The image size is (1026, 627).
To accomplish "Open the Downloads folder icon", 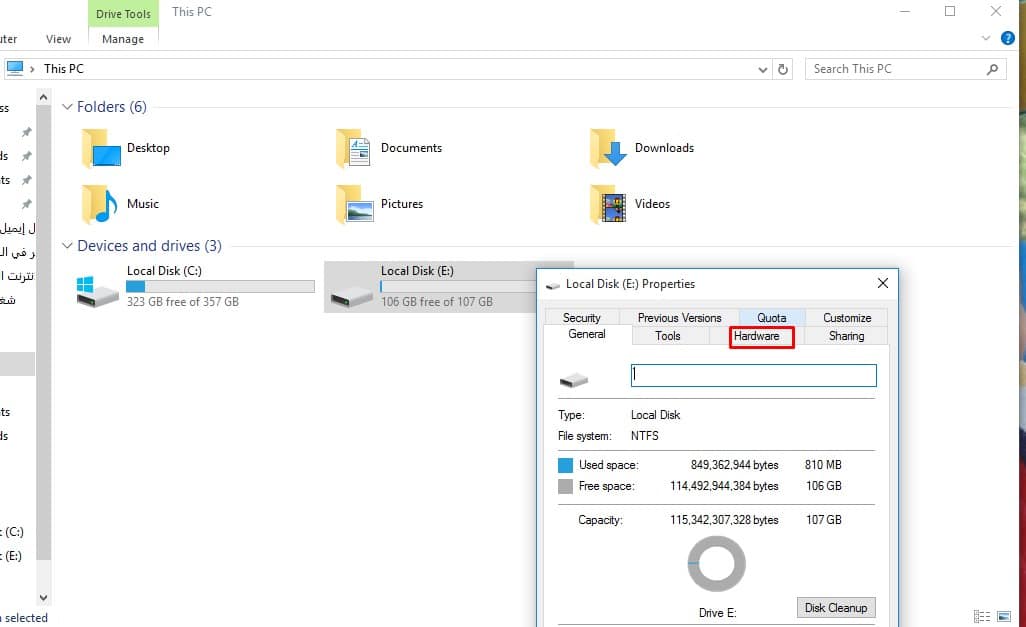I will 608,149.
